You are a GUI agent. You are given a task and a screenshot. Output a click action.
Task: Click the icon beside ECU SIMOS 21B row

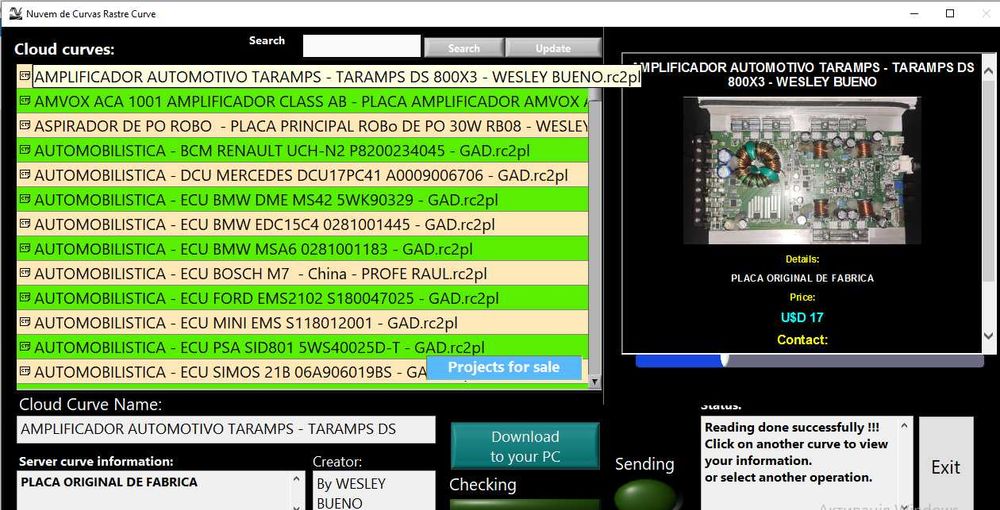tap(25, 371)
